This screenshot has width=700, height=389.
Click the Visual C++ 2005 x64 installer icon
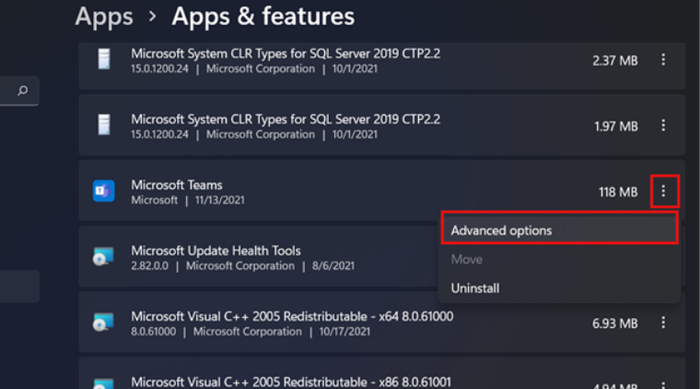click(x=104, y=322)
